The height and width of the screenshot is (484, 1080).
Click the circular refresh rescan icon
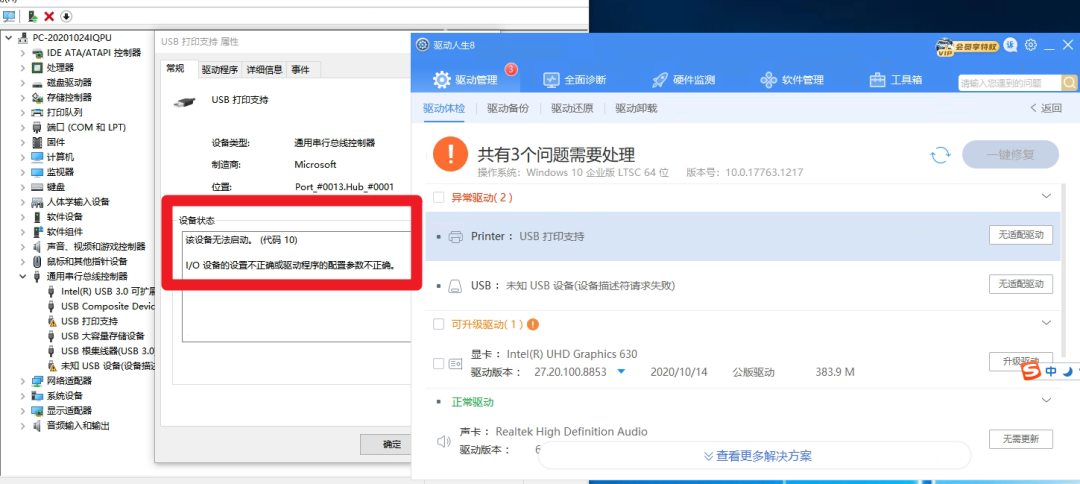point(940,155)
